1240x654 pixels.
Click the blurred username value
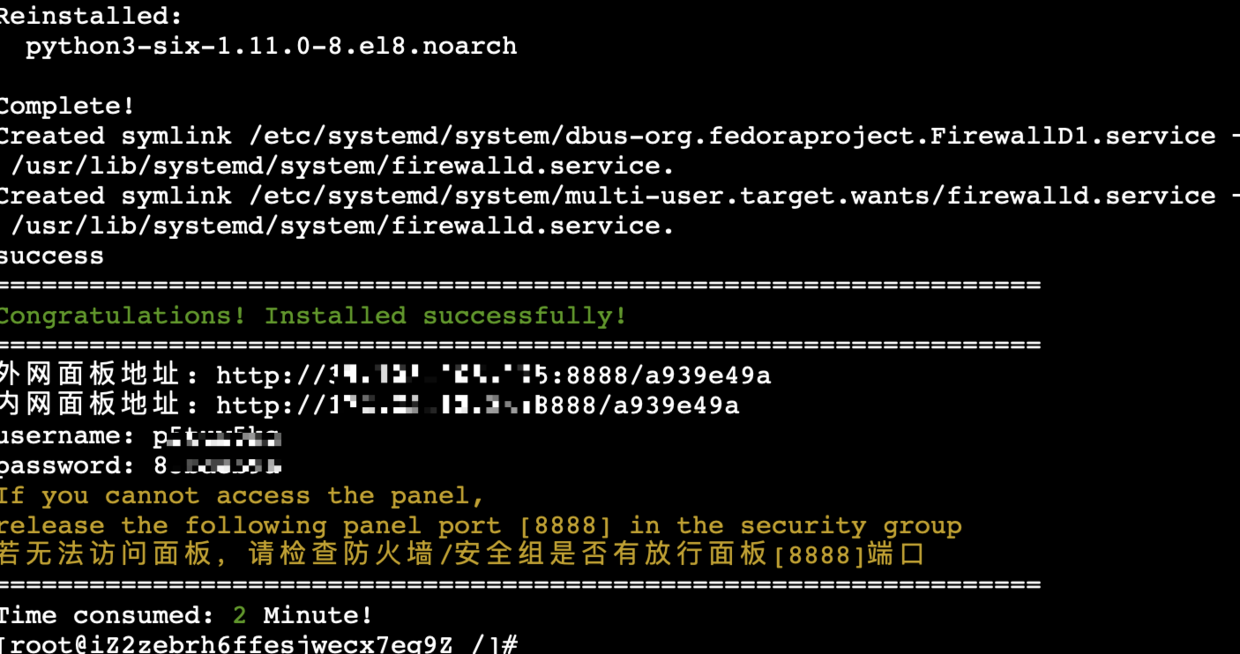coord(216,437)
